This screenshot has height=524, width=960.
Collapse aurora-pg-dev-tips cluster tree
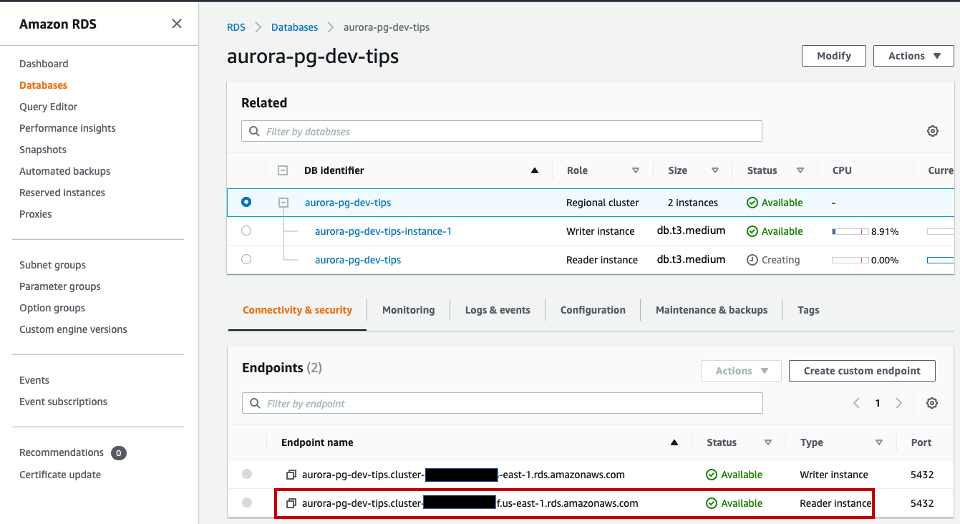pyautogui.click(x=283, y=202)
